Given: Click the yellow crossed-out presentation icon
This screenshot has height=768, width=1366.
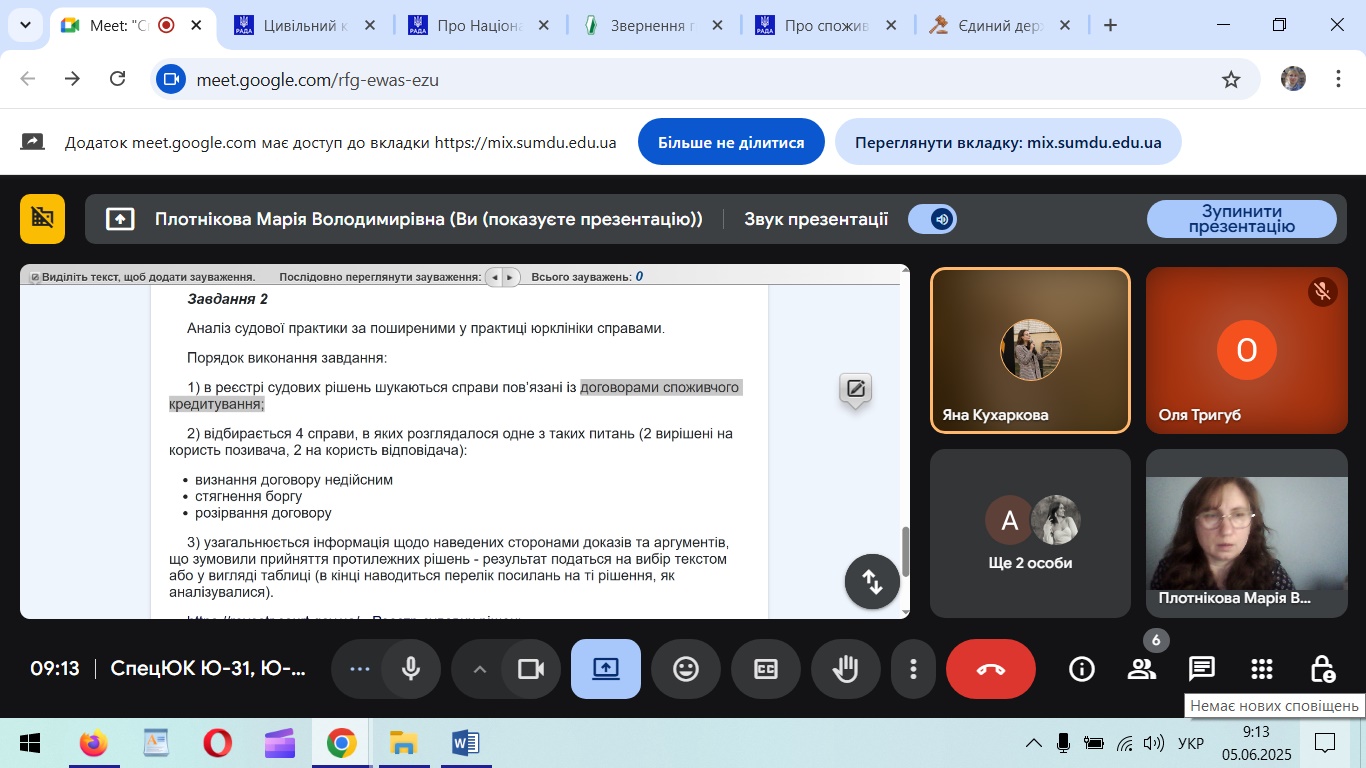Looking at the screenshot, I should [42, 219].
